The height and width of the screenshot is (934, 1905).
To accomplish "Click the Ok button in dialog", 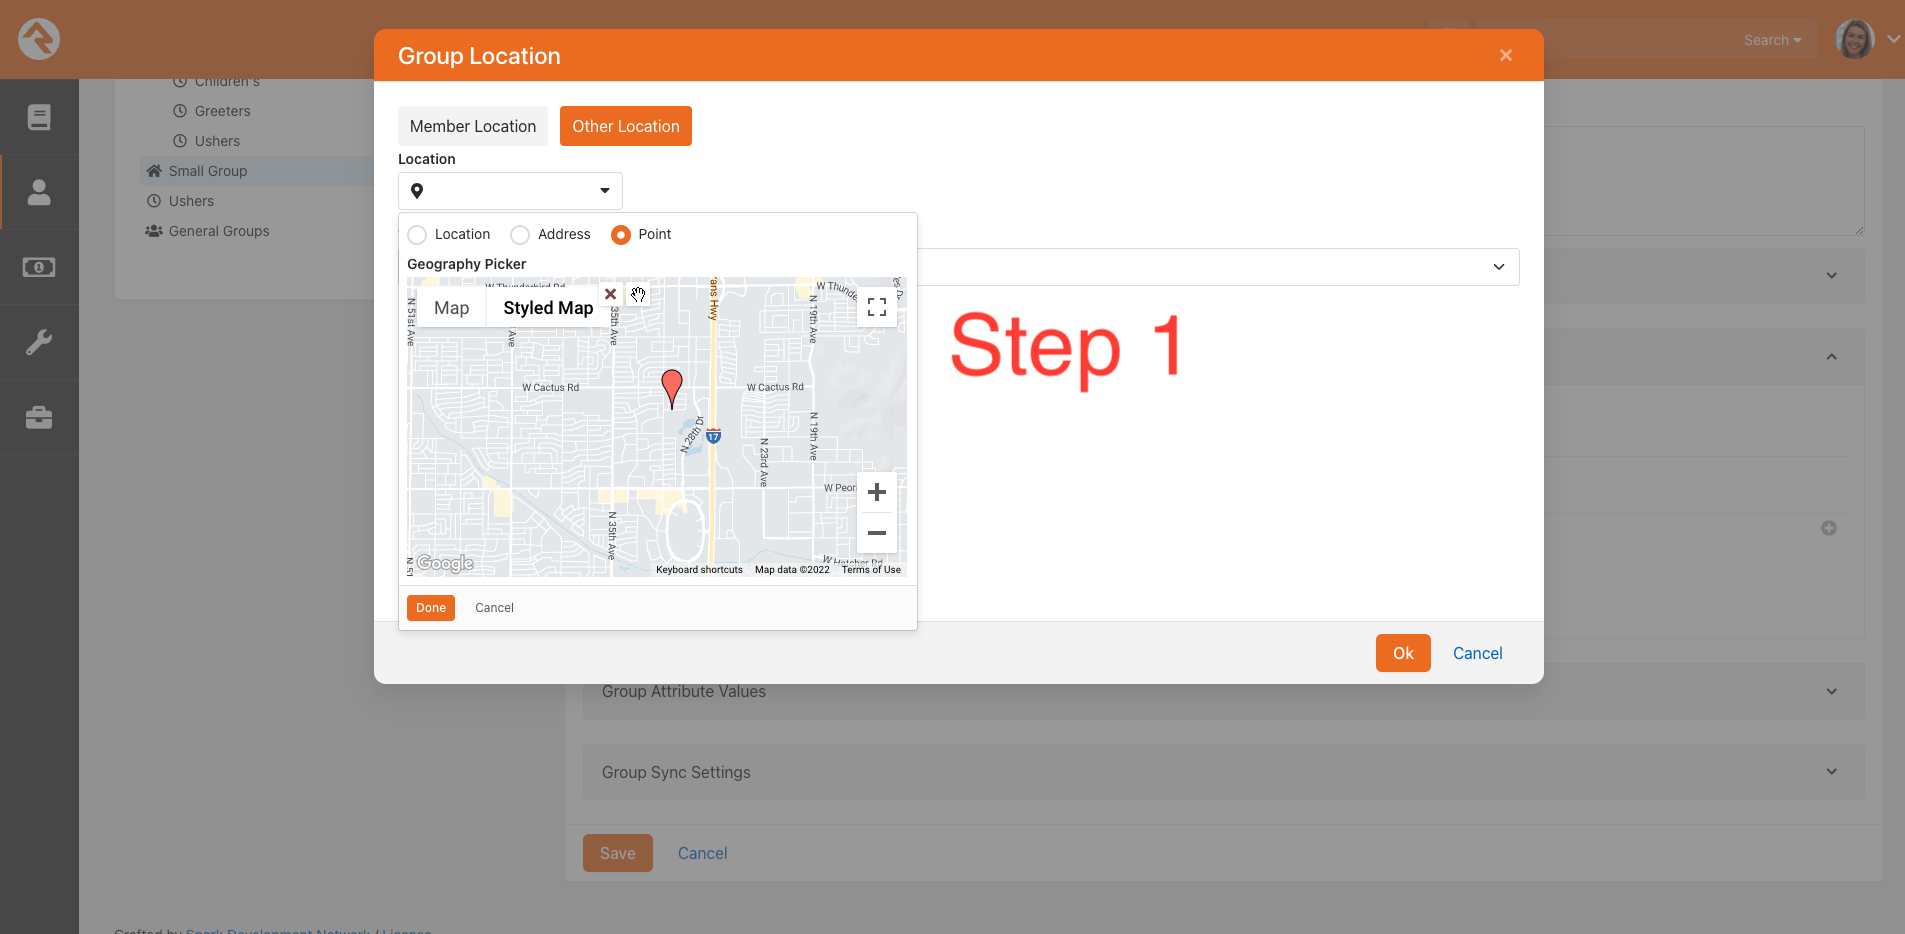I will 1403,653.
